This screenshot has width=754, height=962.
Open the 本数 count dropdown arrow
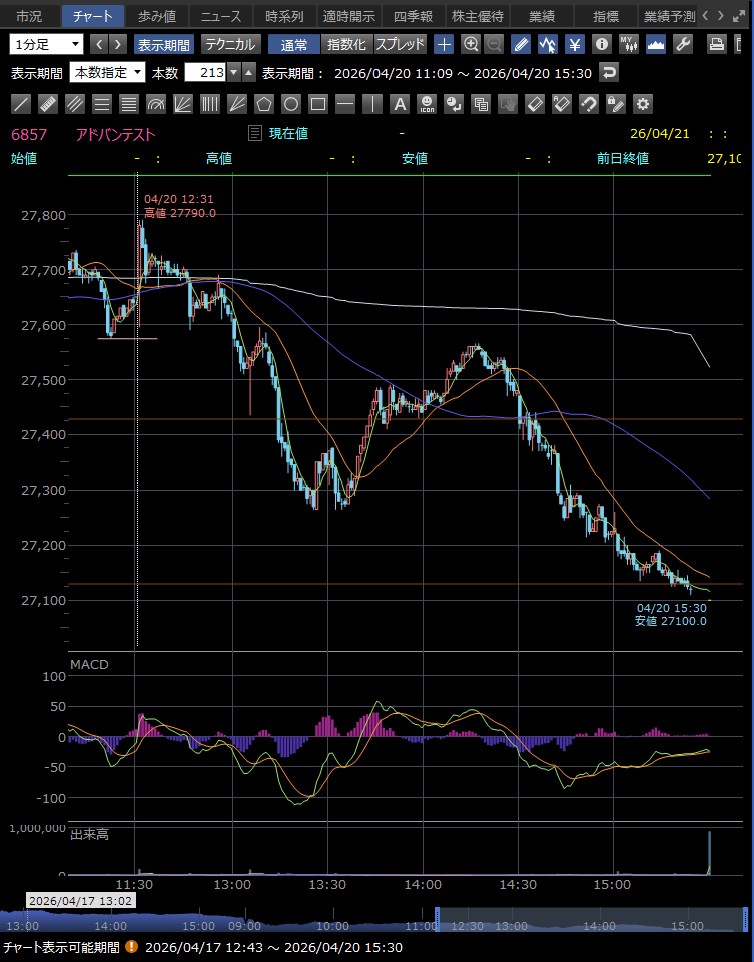click(233, 73)
